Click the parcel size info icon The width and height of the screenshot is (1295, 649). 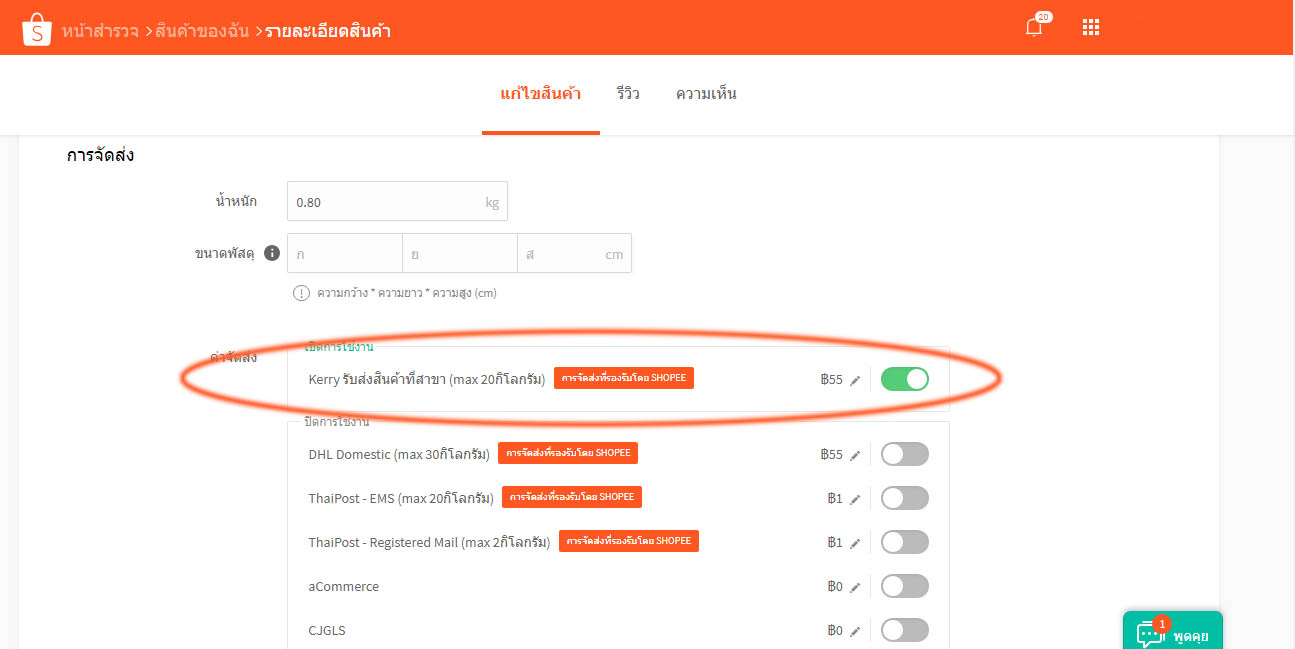271,253
